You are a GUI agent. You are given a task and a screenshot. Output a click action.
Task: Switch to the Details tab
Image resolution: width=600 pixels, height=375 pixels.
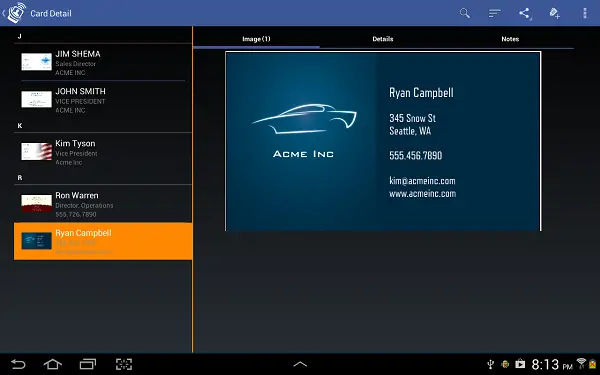tap(383, 39)
